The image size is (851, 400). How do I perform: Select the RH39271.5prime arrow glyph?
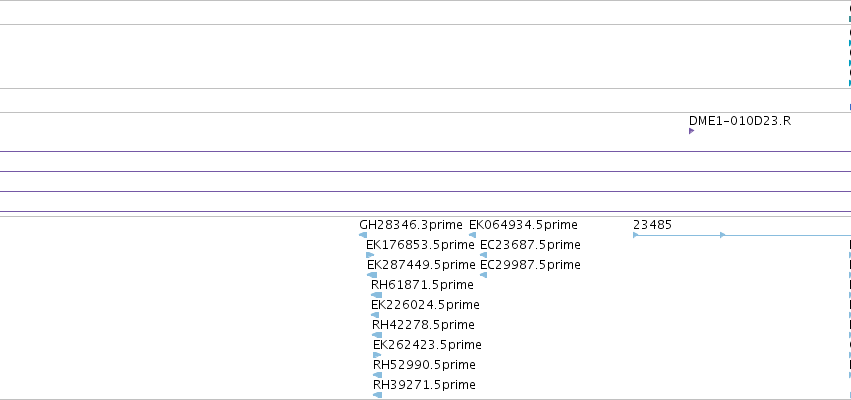click(377, 395)
